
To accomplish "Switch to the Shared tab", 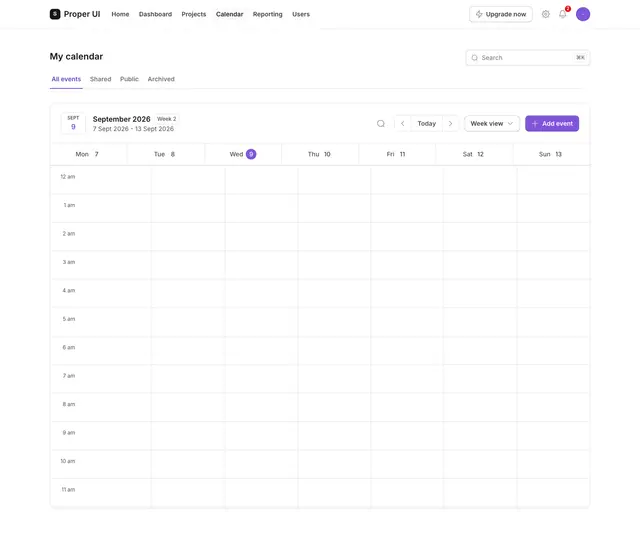I will coord(100,79).
